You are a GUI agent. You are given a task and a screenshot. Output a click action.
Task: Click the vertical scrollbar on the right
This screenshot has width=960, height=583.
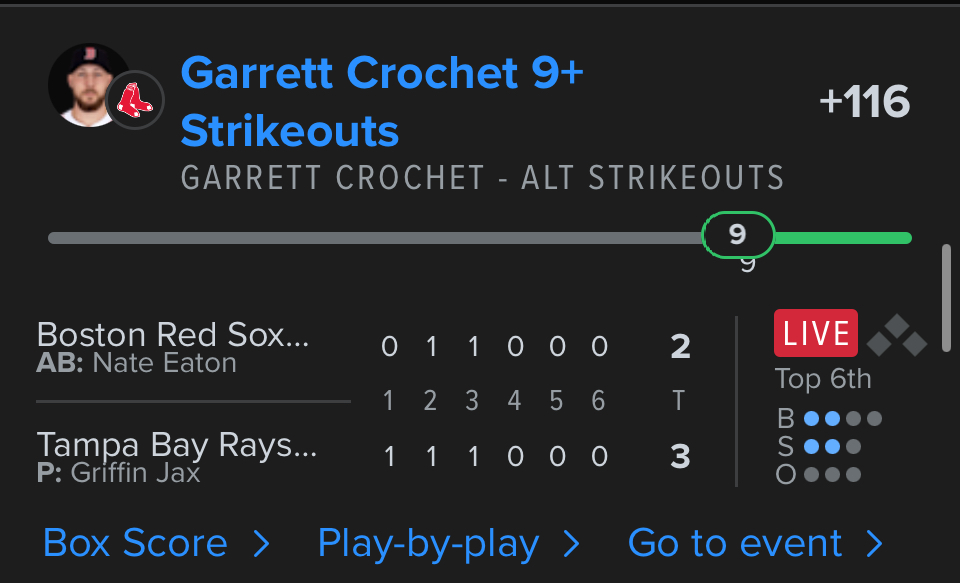[946, 295]
